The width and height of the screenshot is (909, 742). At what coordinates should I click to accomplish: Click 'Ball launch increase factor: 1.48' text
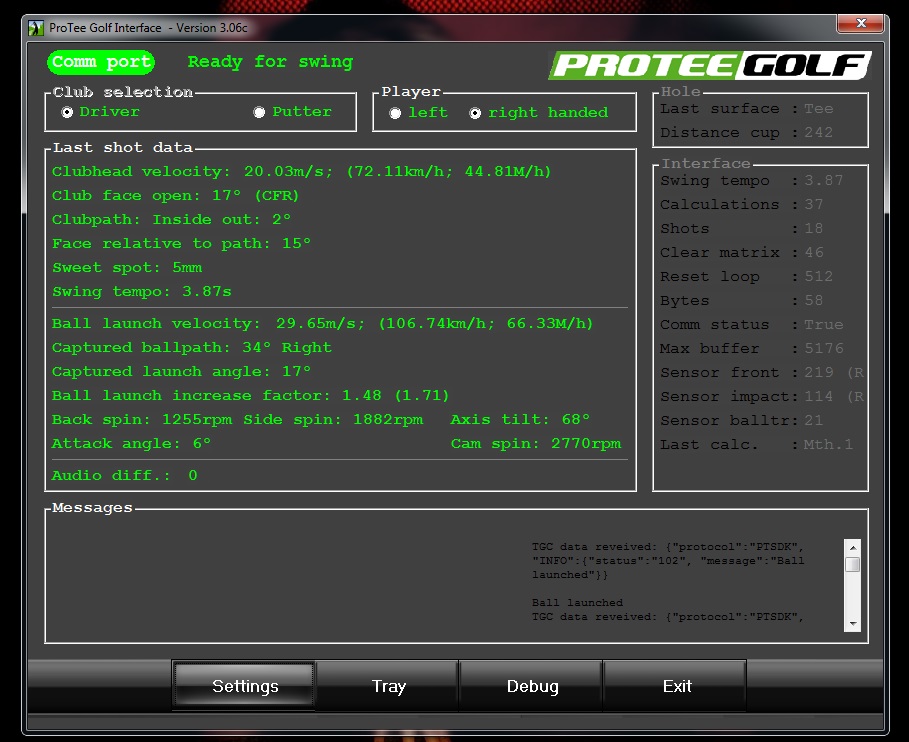click(x=250, y=396)
